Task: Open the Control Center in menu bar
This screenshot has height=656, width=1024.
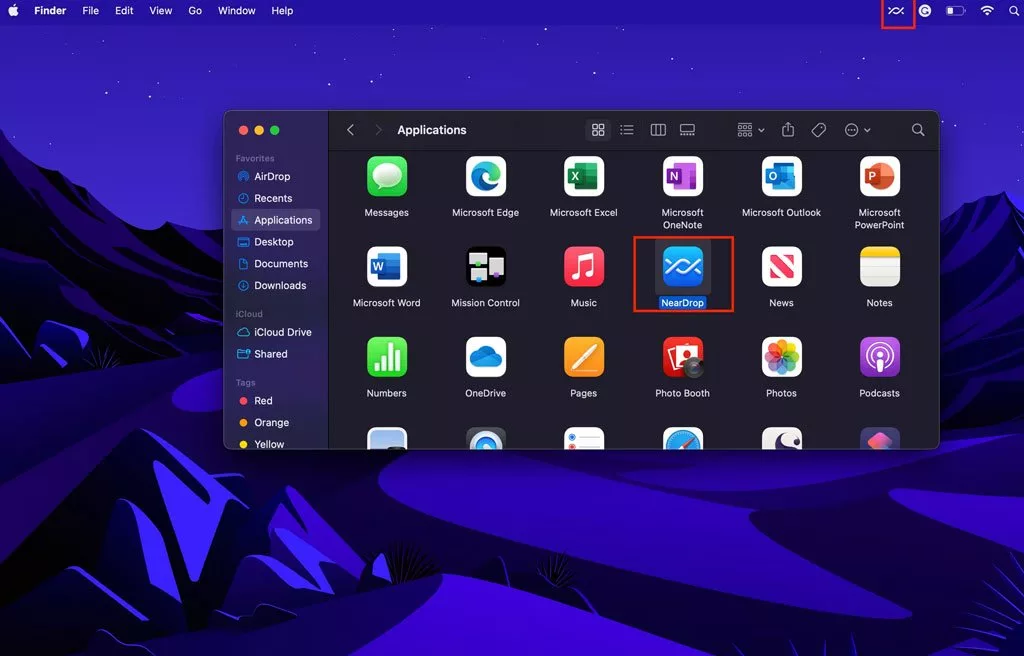Action: click(924, 11)
